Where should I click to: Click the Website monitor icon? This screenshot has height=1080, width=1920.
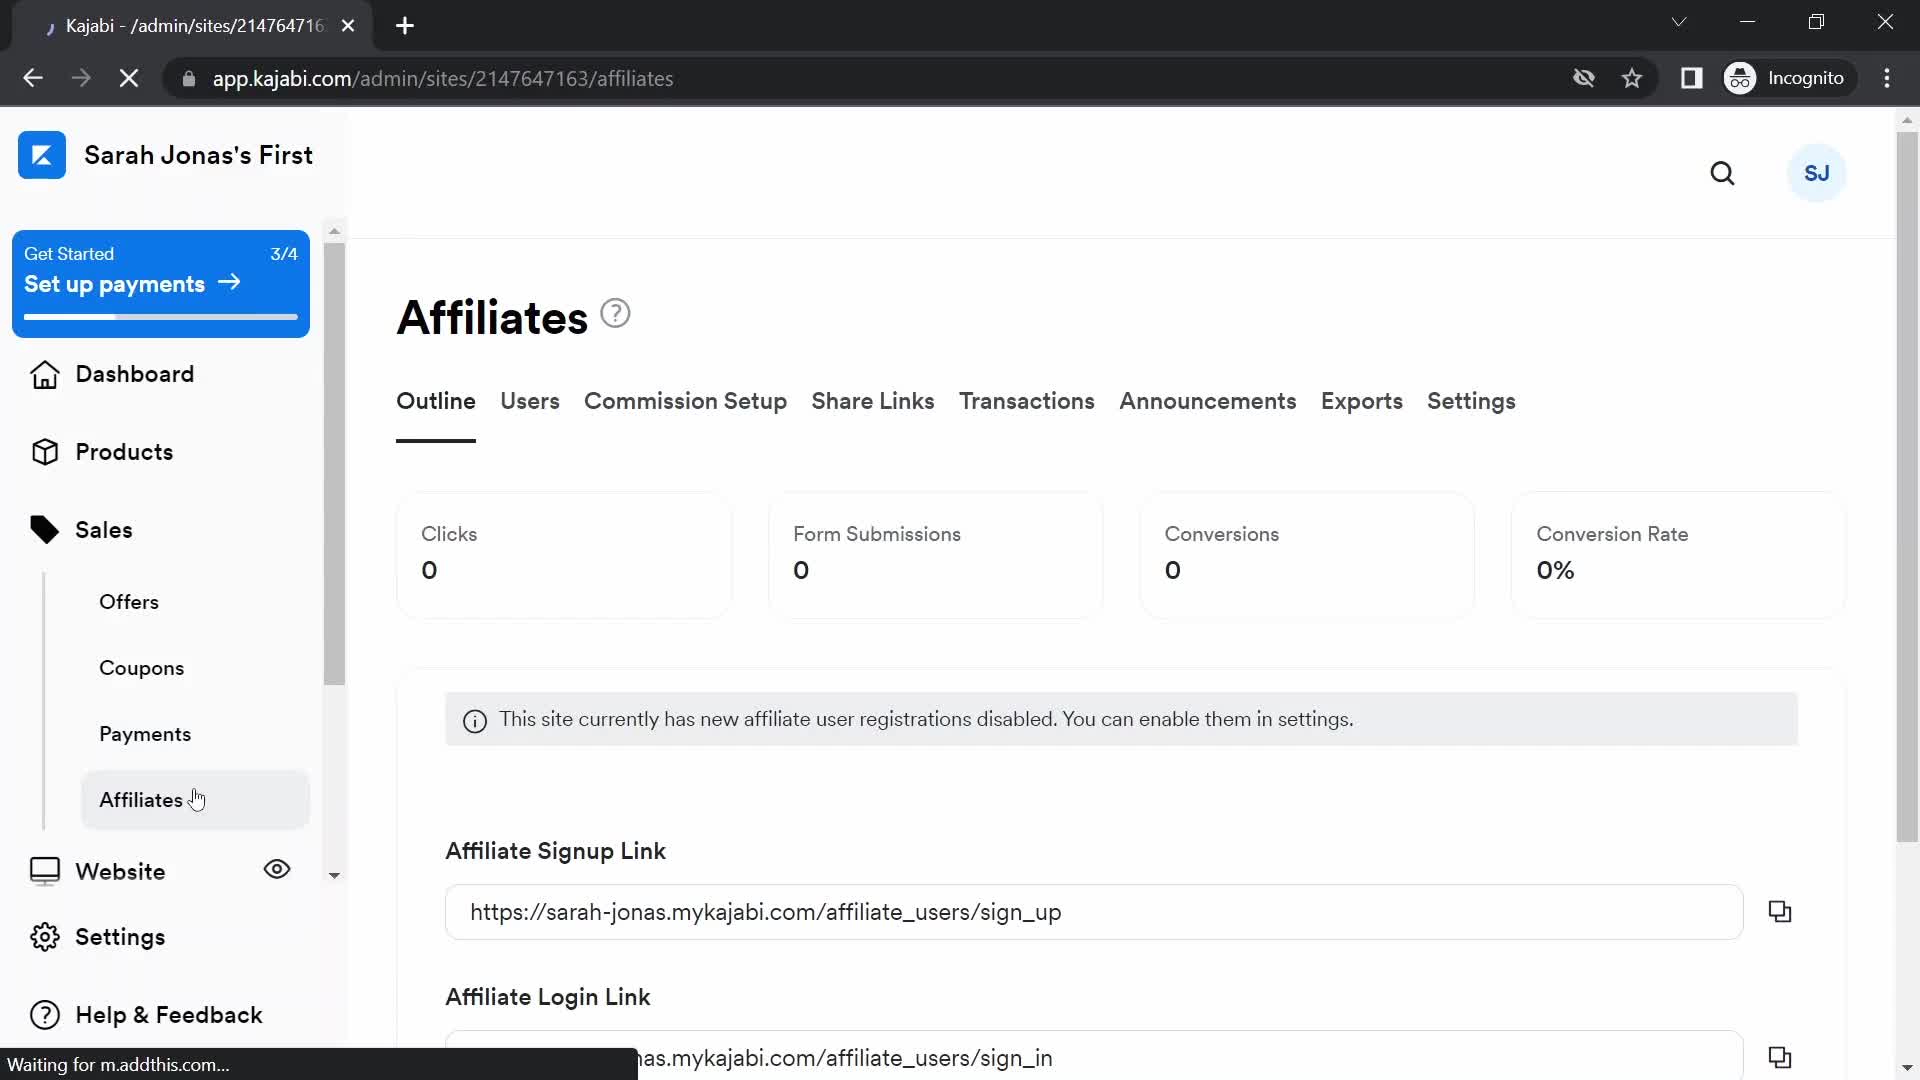pyautogui.click(x=44, y=872)
